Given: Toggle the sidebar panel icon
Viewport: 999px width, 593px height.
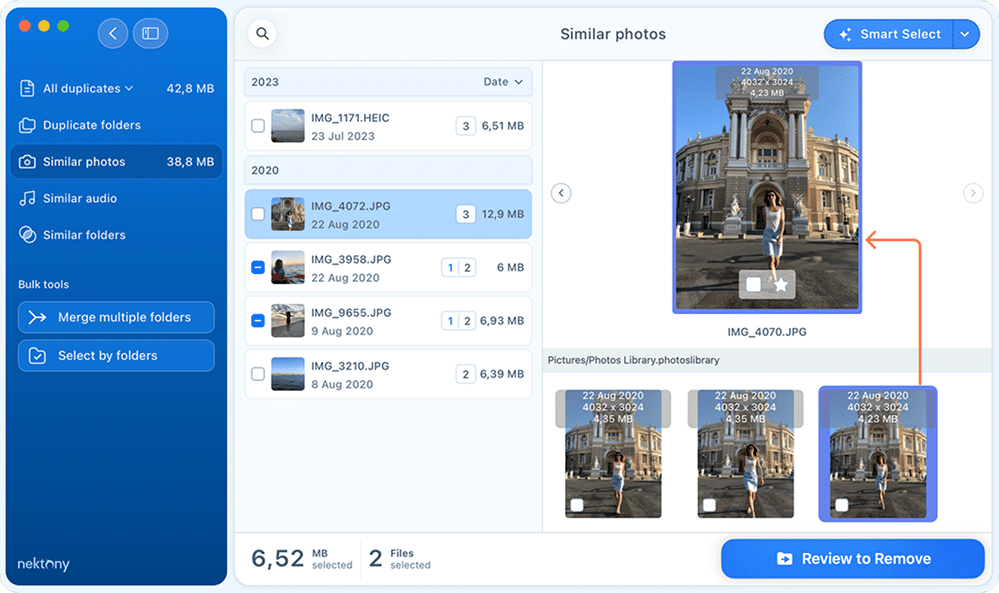Looking at the screenshot, I should pyautogui.click(x=150, y=33).
